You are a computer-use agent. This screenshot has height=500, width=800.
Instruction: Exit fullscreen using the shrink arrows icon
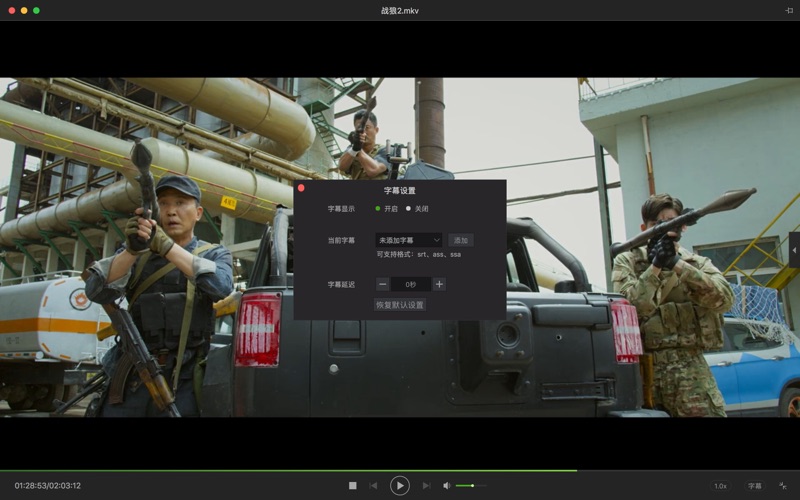pos(783,486)
